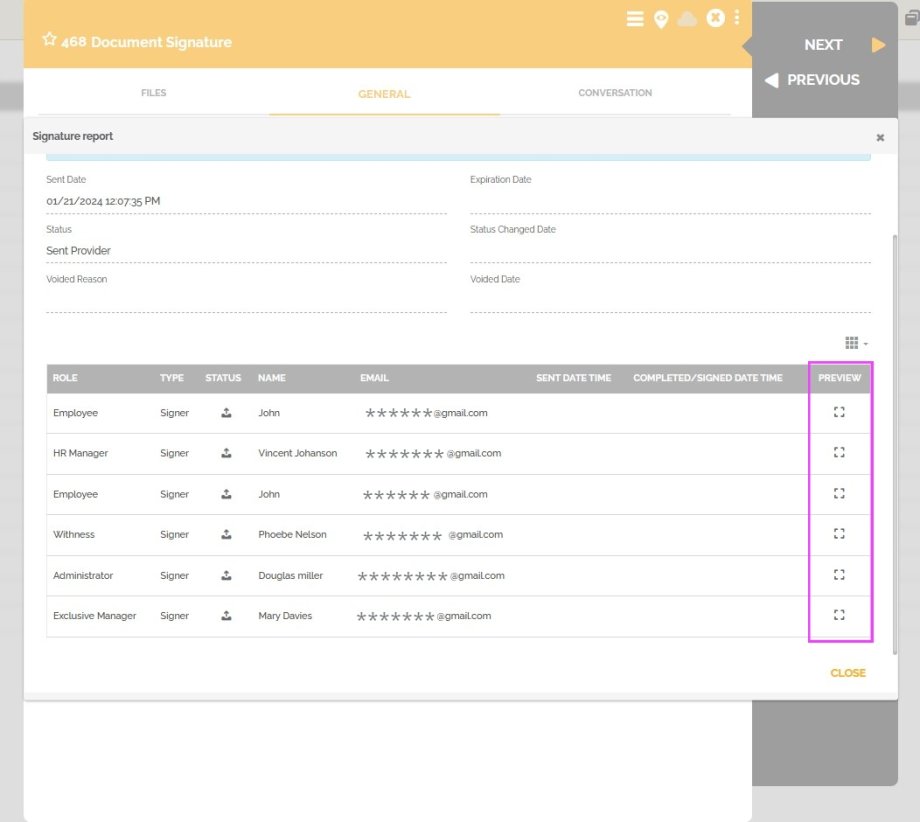920x822 pixels.
Task: Select the GENERAL tab
Action: 384,92
